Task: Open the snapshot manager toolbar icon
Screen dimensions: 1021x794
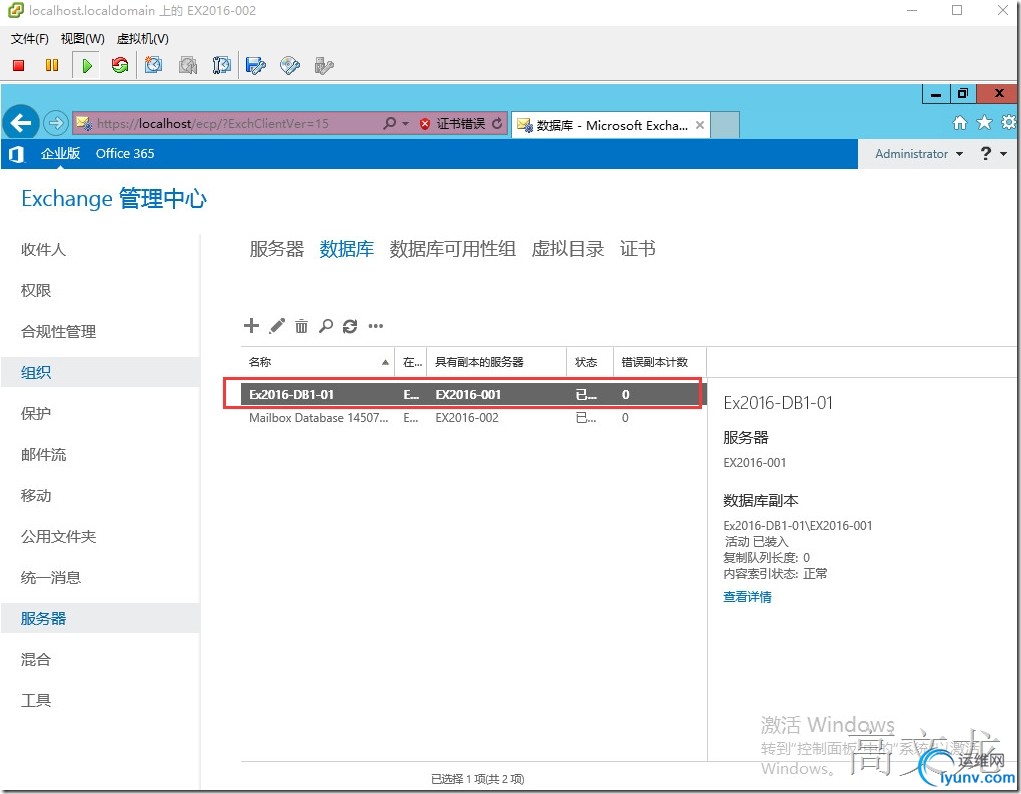Action: click(x=221, y=65)
